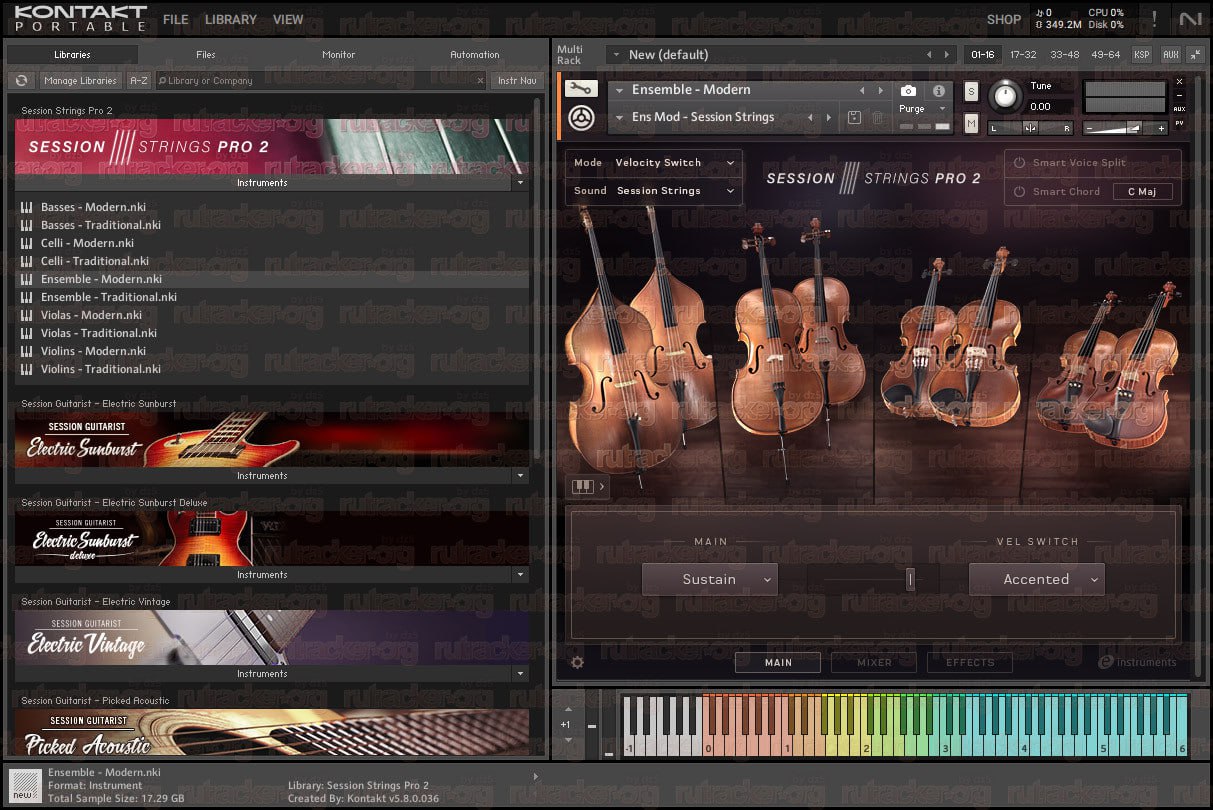1213x810 pixels.
Task: Expand Electric Vintage Instruments dropdown arrow
Action: pos(519,674)
